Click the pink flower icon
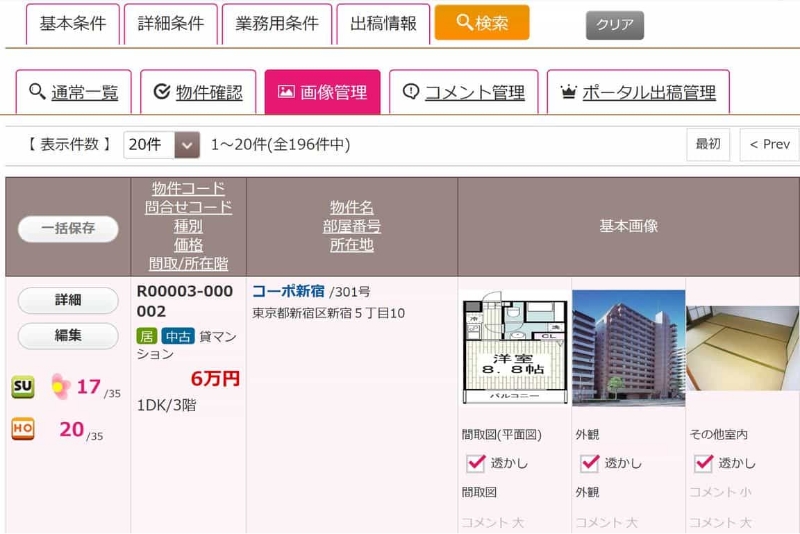The image size is (800, 534). click(x=61, y=385)
